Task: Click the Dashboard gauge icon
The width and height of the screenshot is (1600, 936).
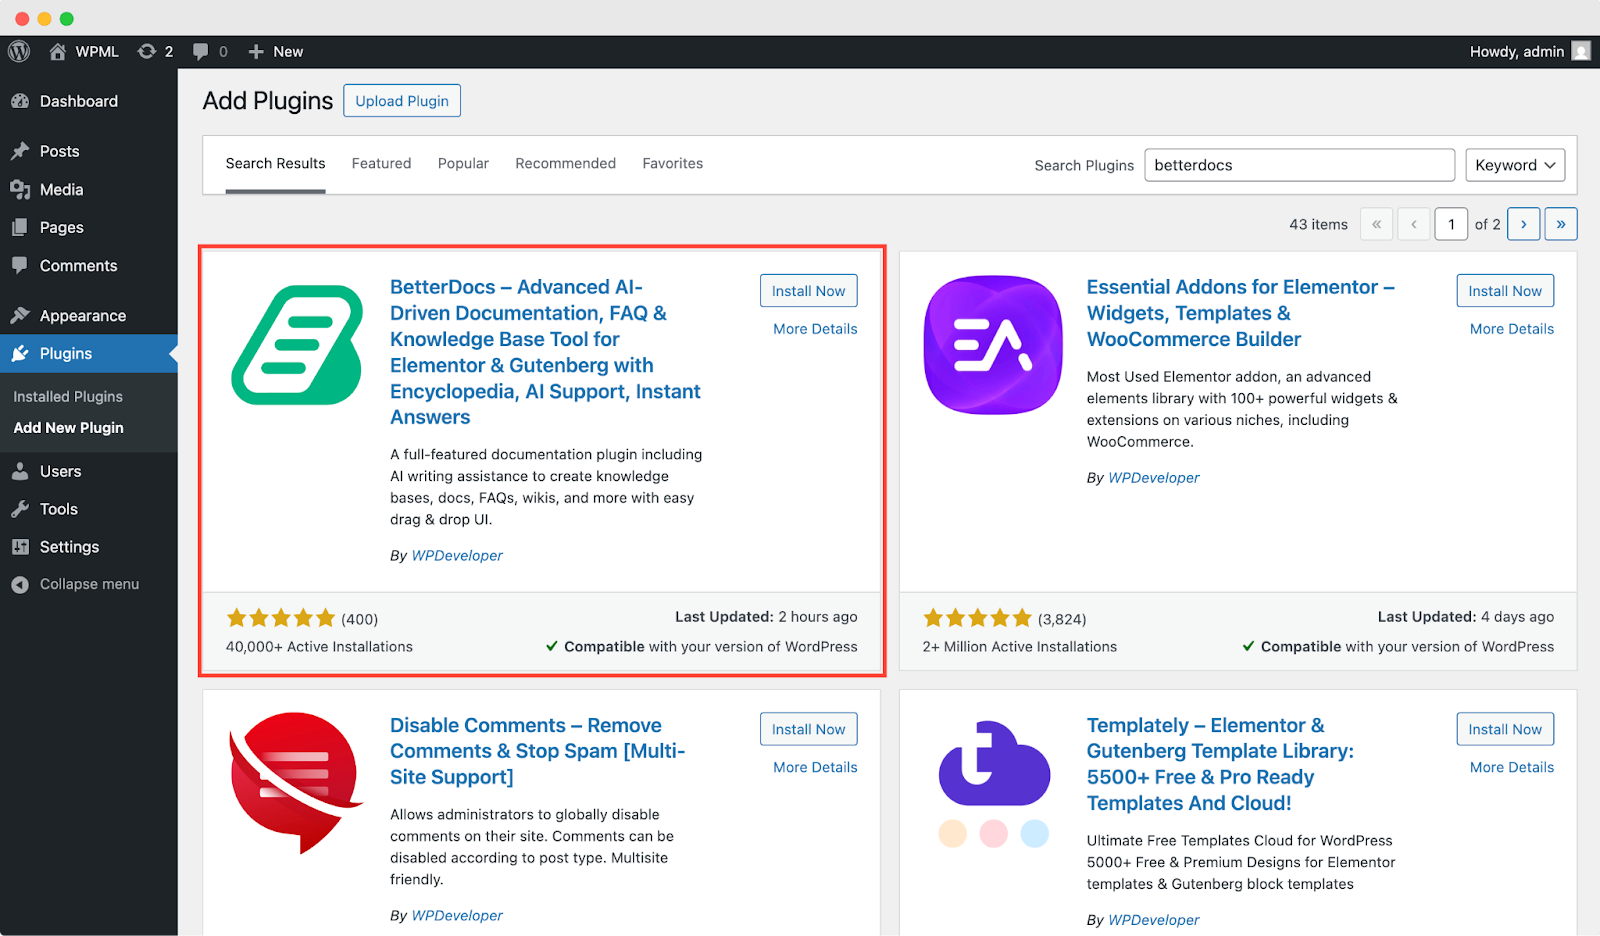Action: [20, 101]
